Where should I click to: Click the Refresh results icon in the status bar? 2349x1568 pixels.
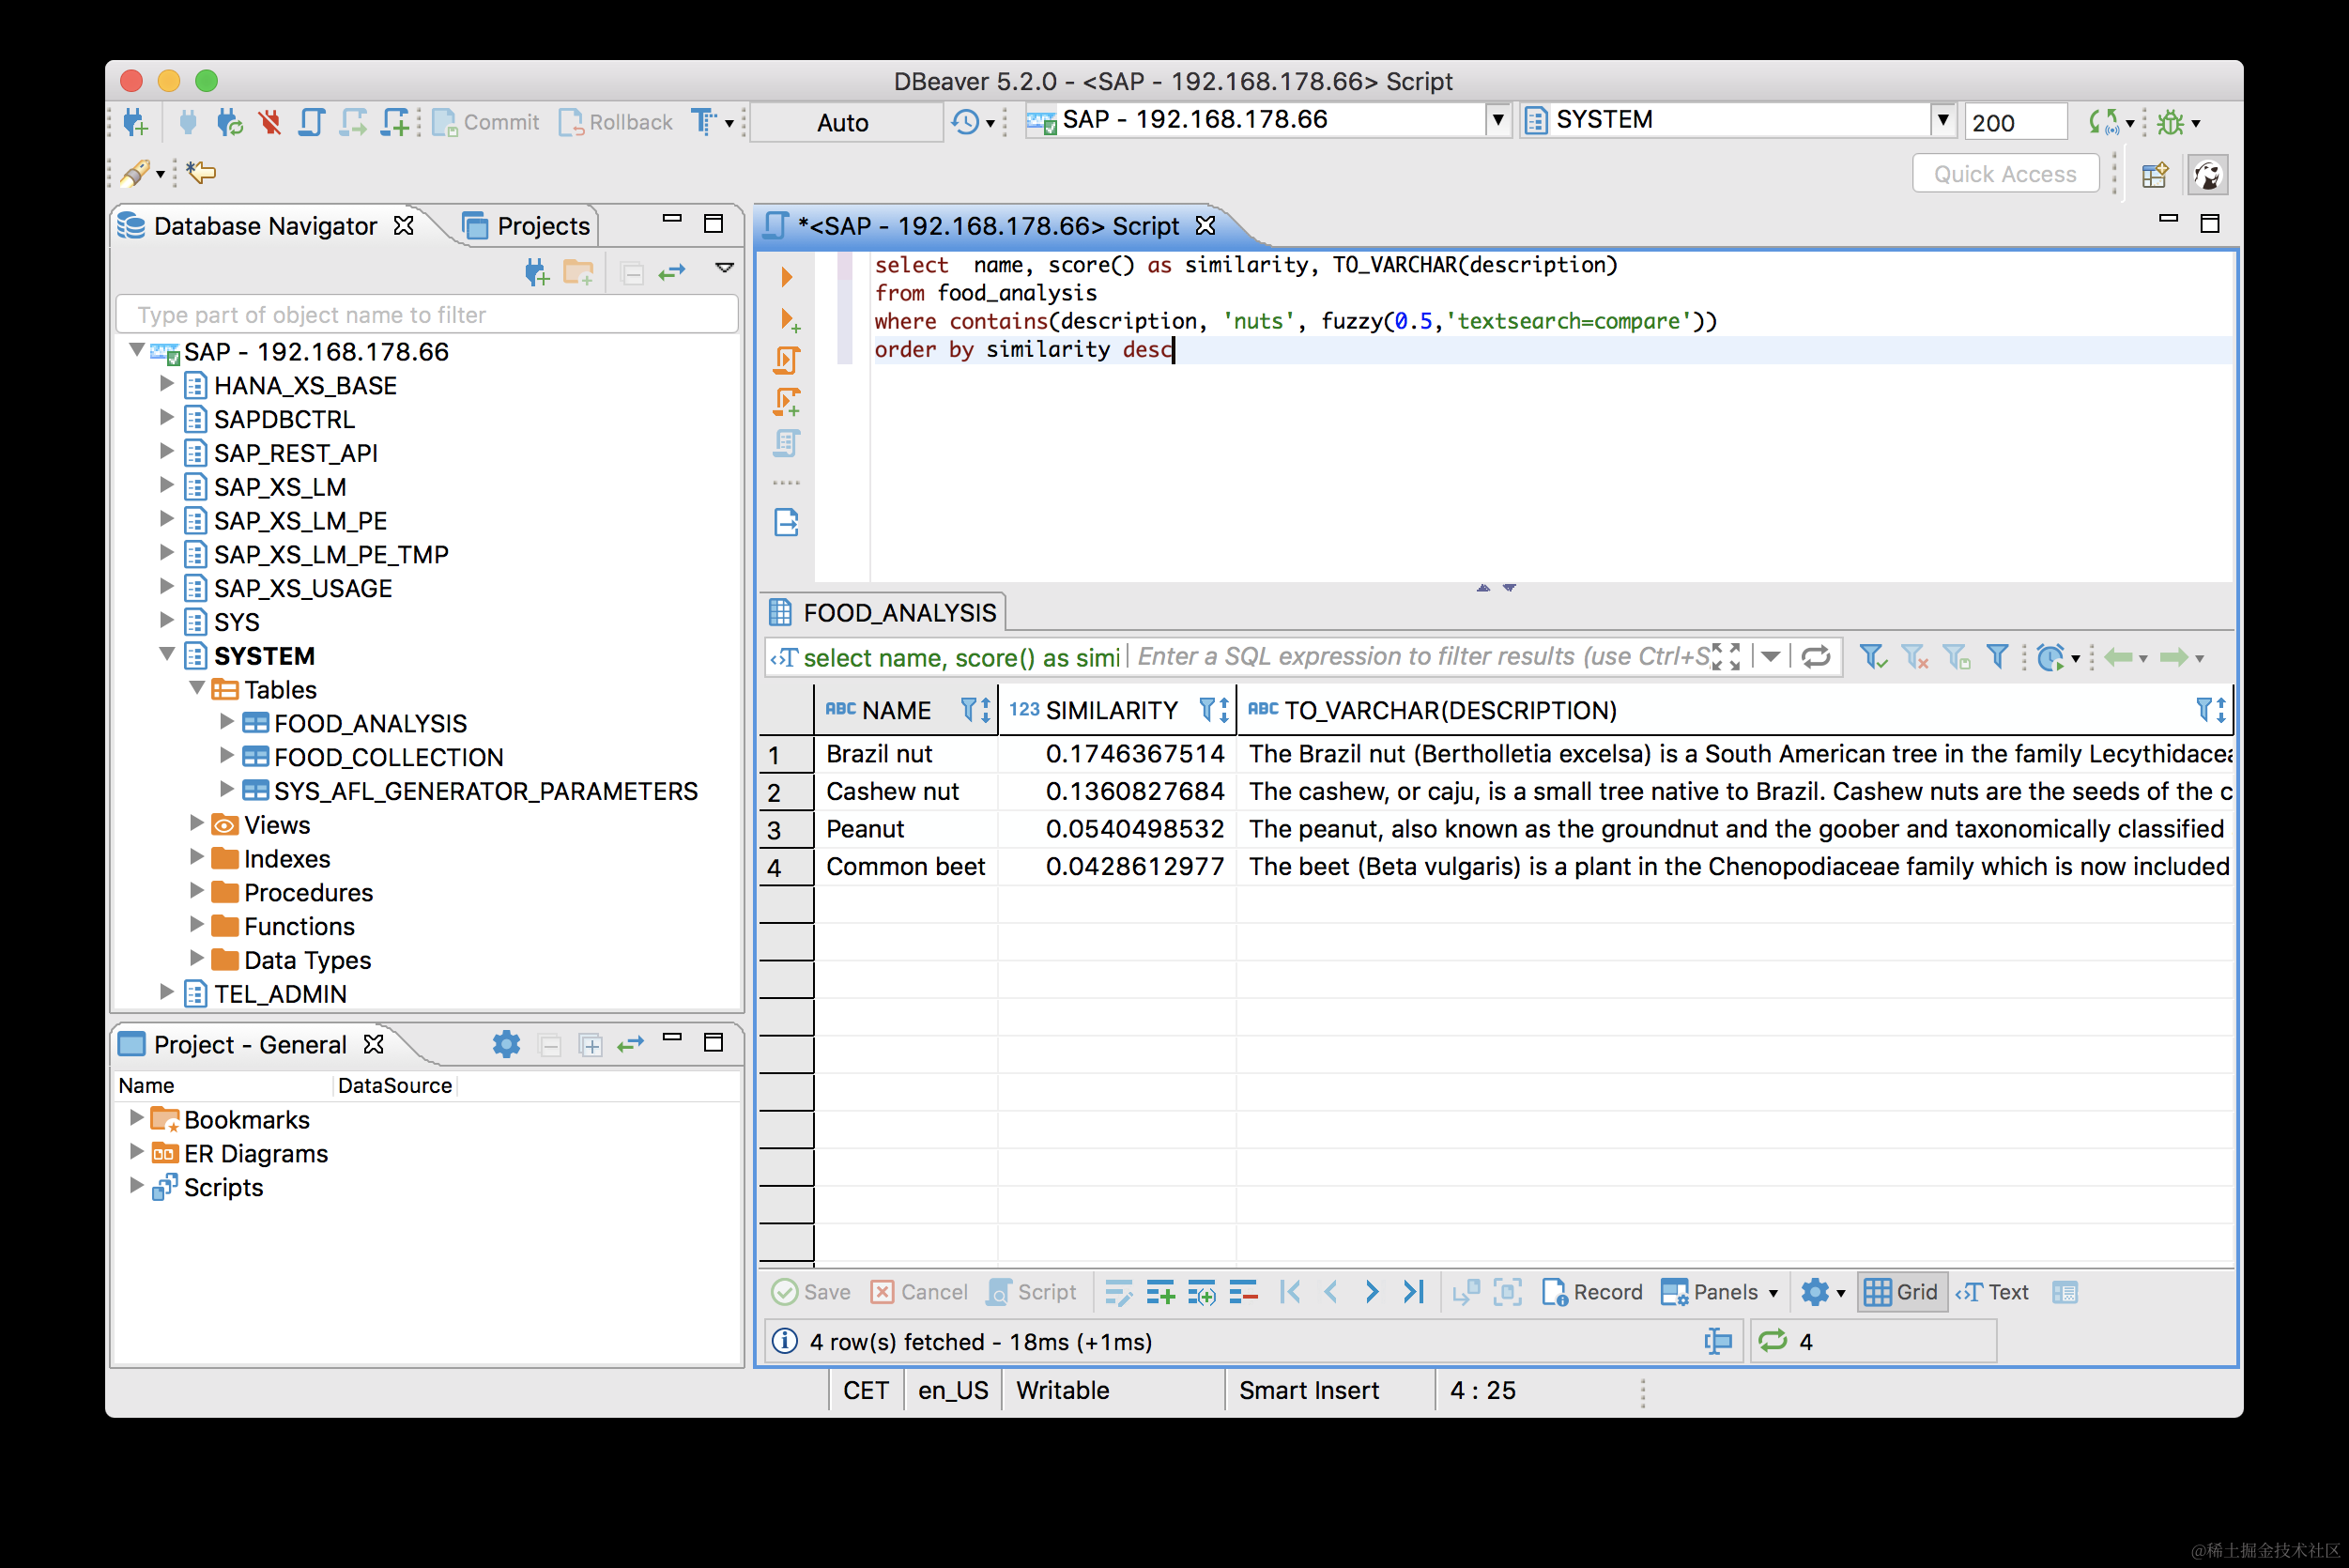pyautogui.click(x=1773, y=1341)
